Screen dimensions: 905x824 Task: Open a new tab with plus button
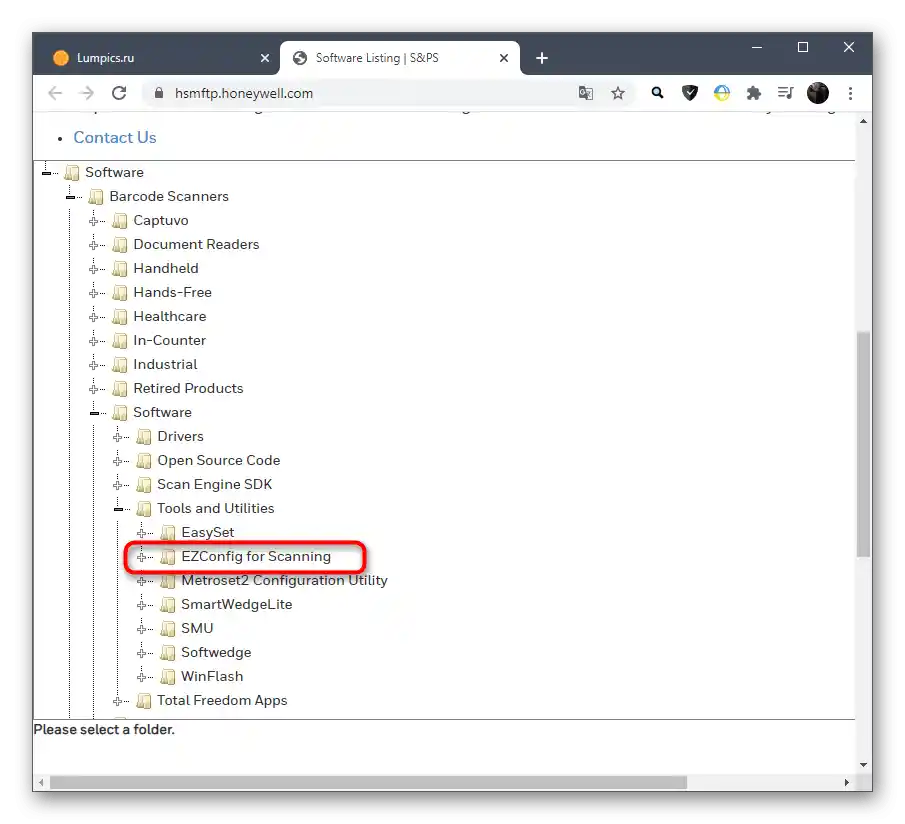[x=541, y=58]
